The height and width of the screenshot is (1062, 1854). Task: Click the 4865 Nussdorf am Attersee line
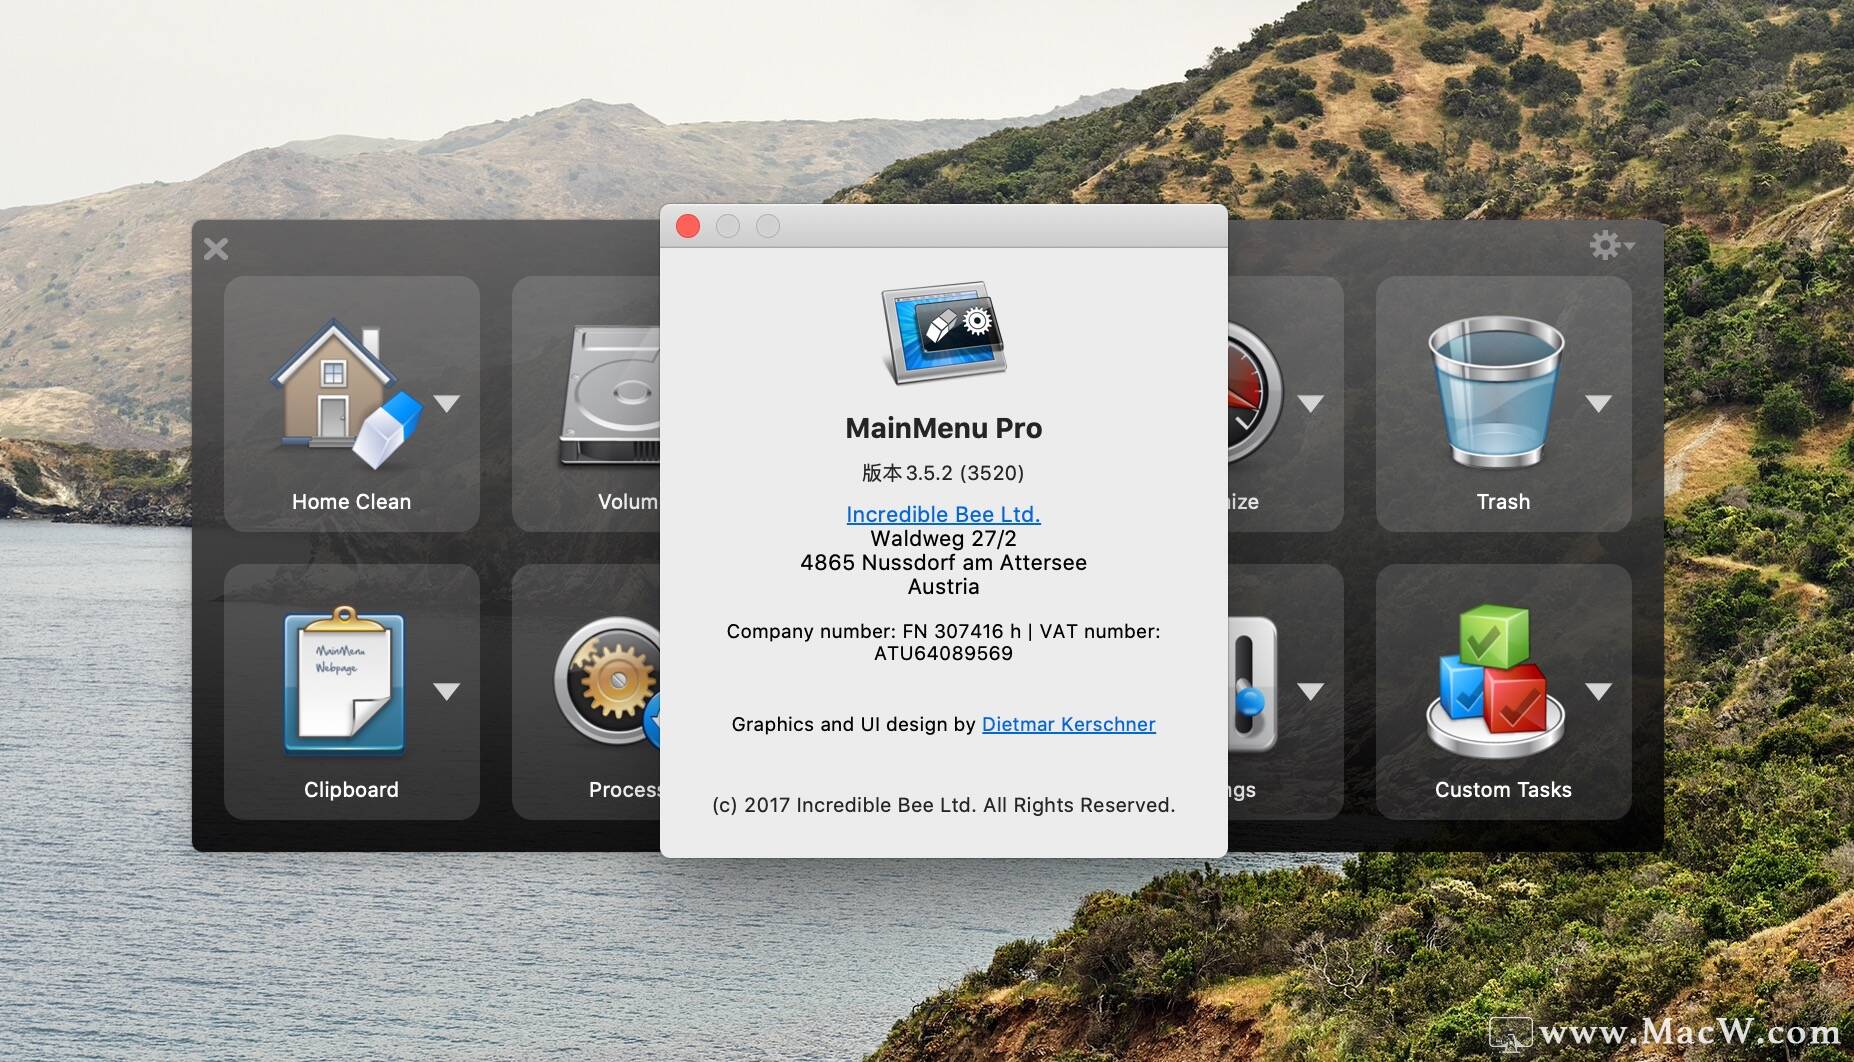pos(943,562)
